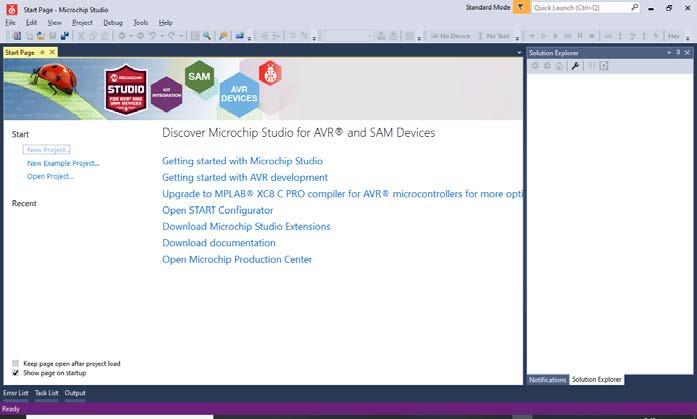The width and height of the screenshot is (697, 419).
Task: Click the Pause debugging toolbar icon
Action: tap(580, 36)
